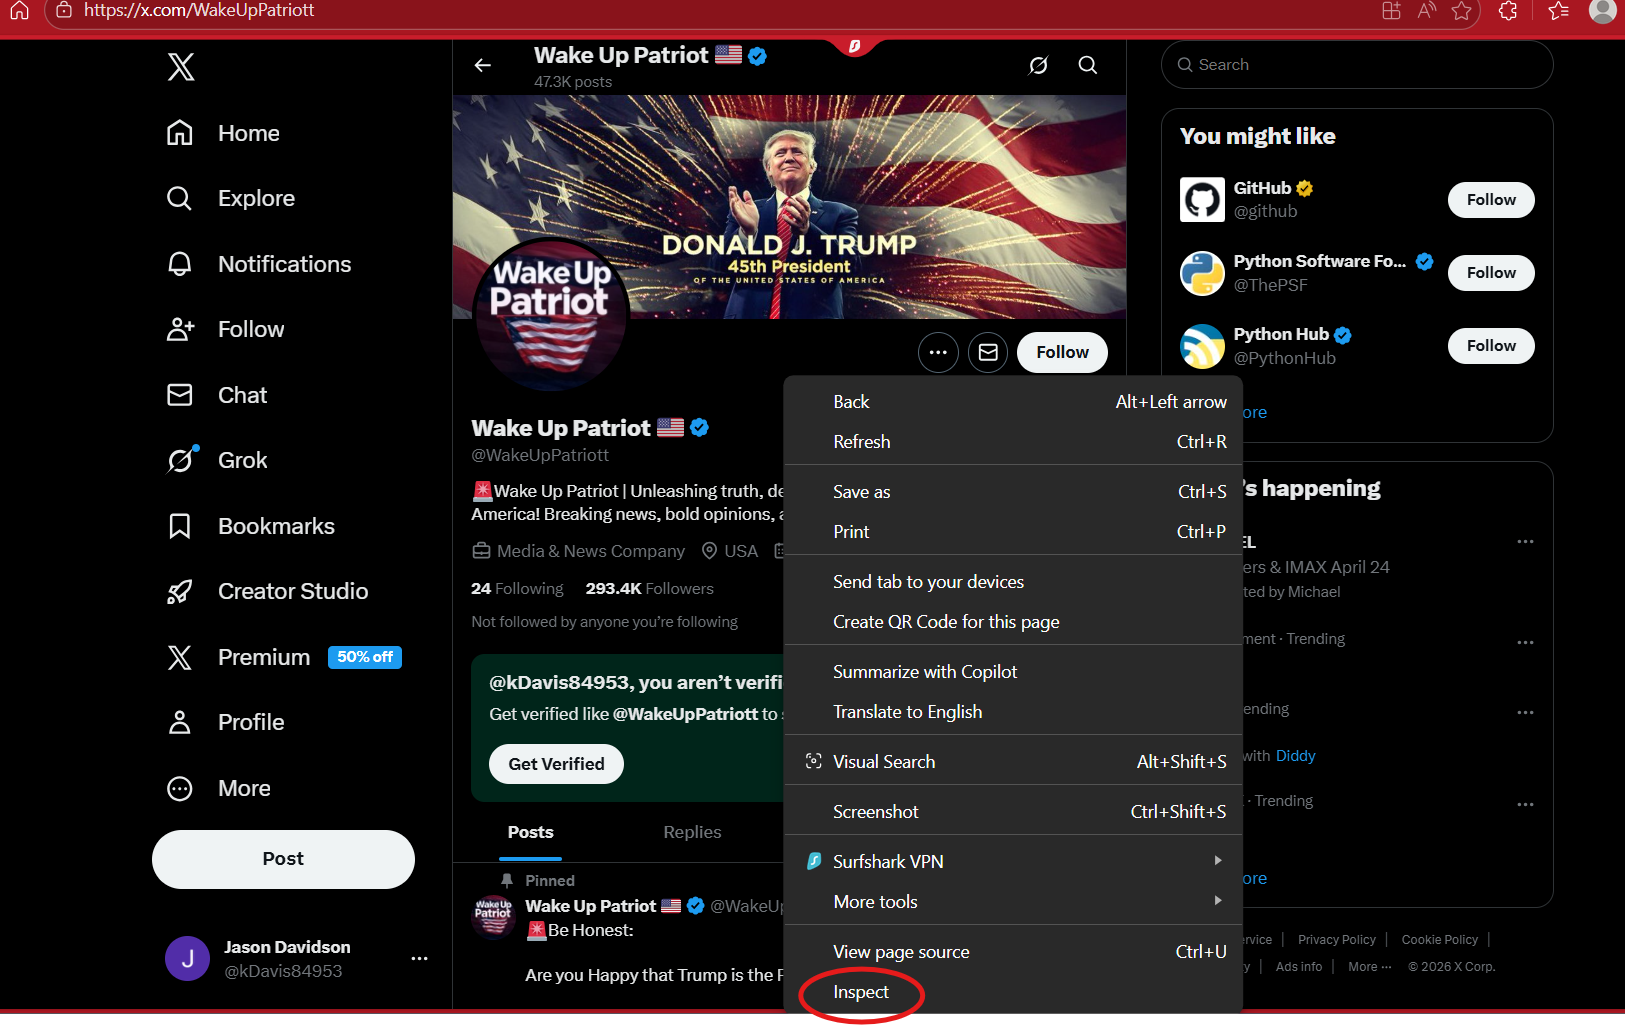Click the X search input field
1625x1025 pixels.
tap(1357, 65)
